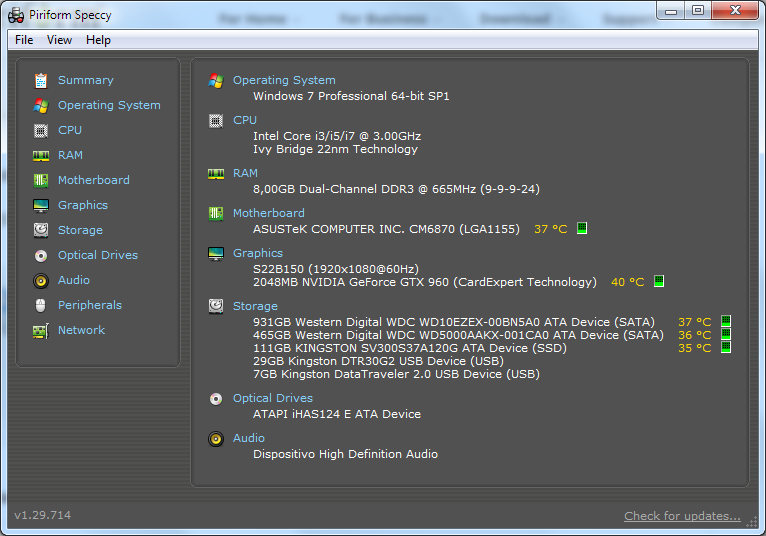
Task: Click the Network card icon in sidebar
Action: click(41, 331)
